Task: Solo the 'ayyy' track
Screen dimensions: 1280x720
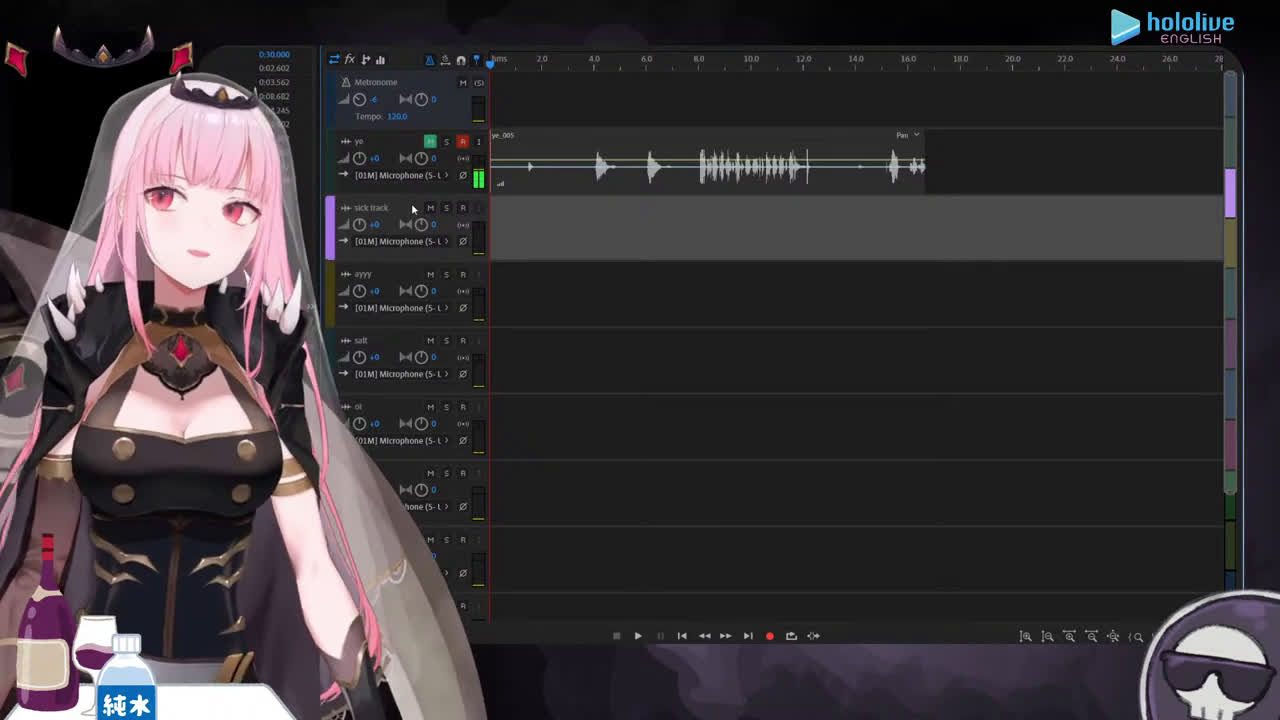Action: point(446,274)
